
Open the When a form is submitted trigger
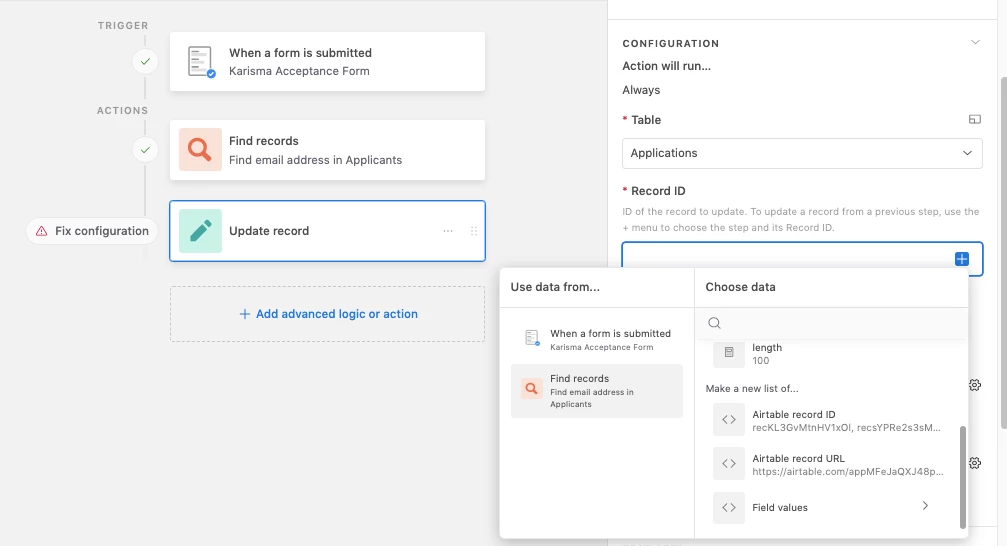327,62
